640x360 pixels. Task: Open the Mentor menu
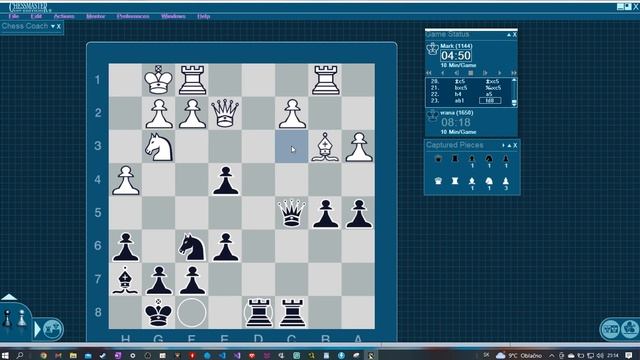tap(96, 16)
